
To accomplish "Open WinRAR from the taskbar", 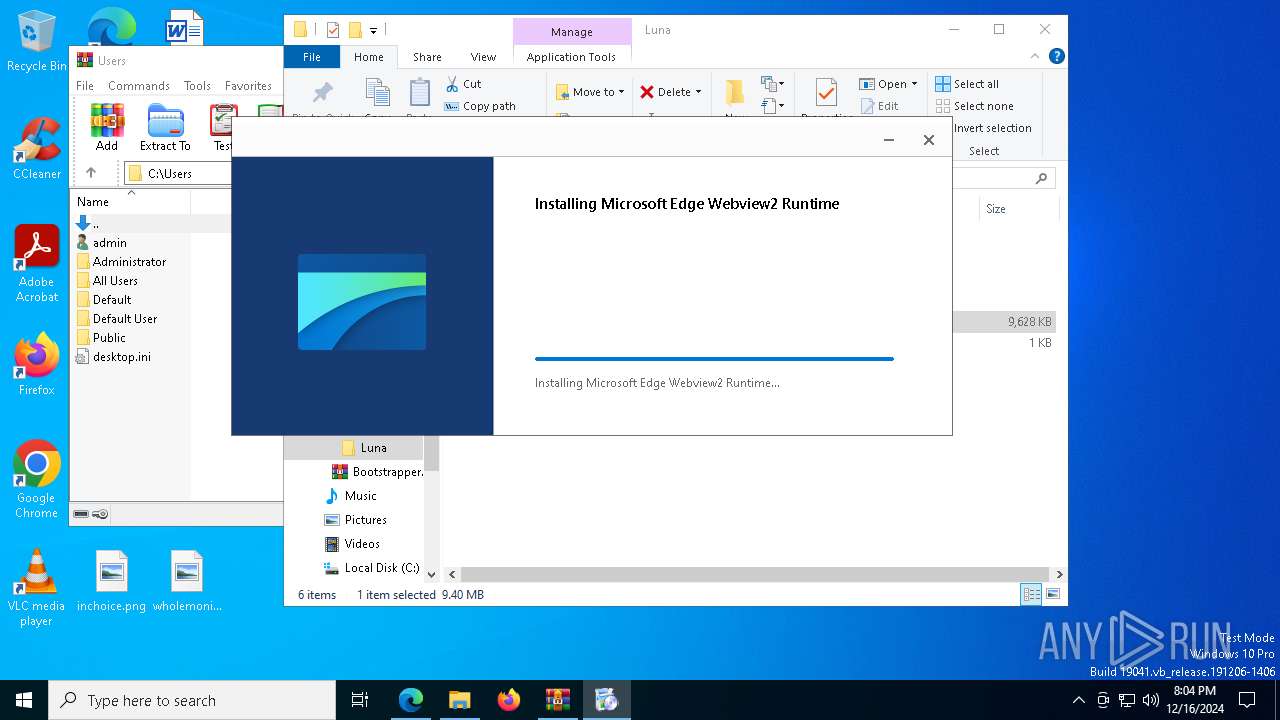I will (558, 700).
